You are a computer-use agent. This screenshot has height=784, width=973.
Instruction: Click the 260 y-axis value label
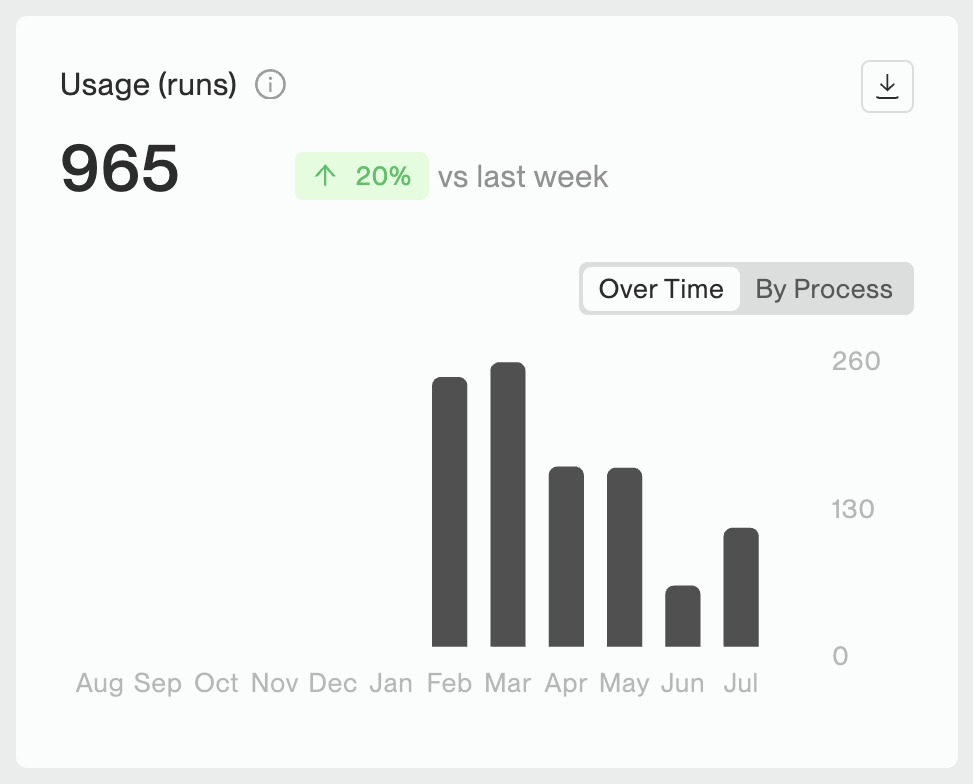856,361
